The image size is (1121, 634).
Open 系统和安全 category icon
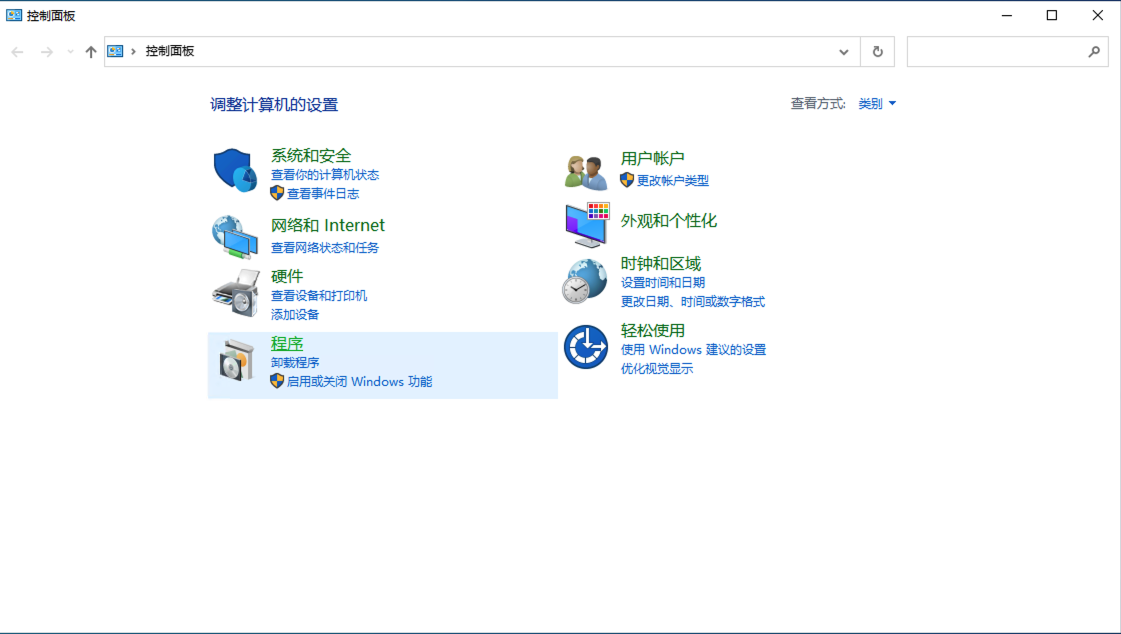(x=233, y=169)
